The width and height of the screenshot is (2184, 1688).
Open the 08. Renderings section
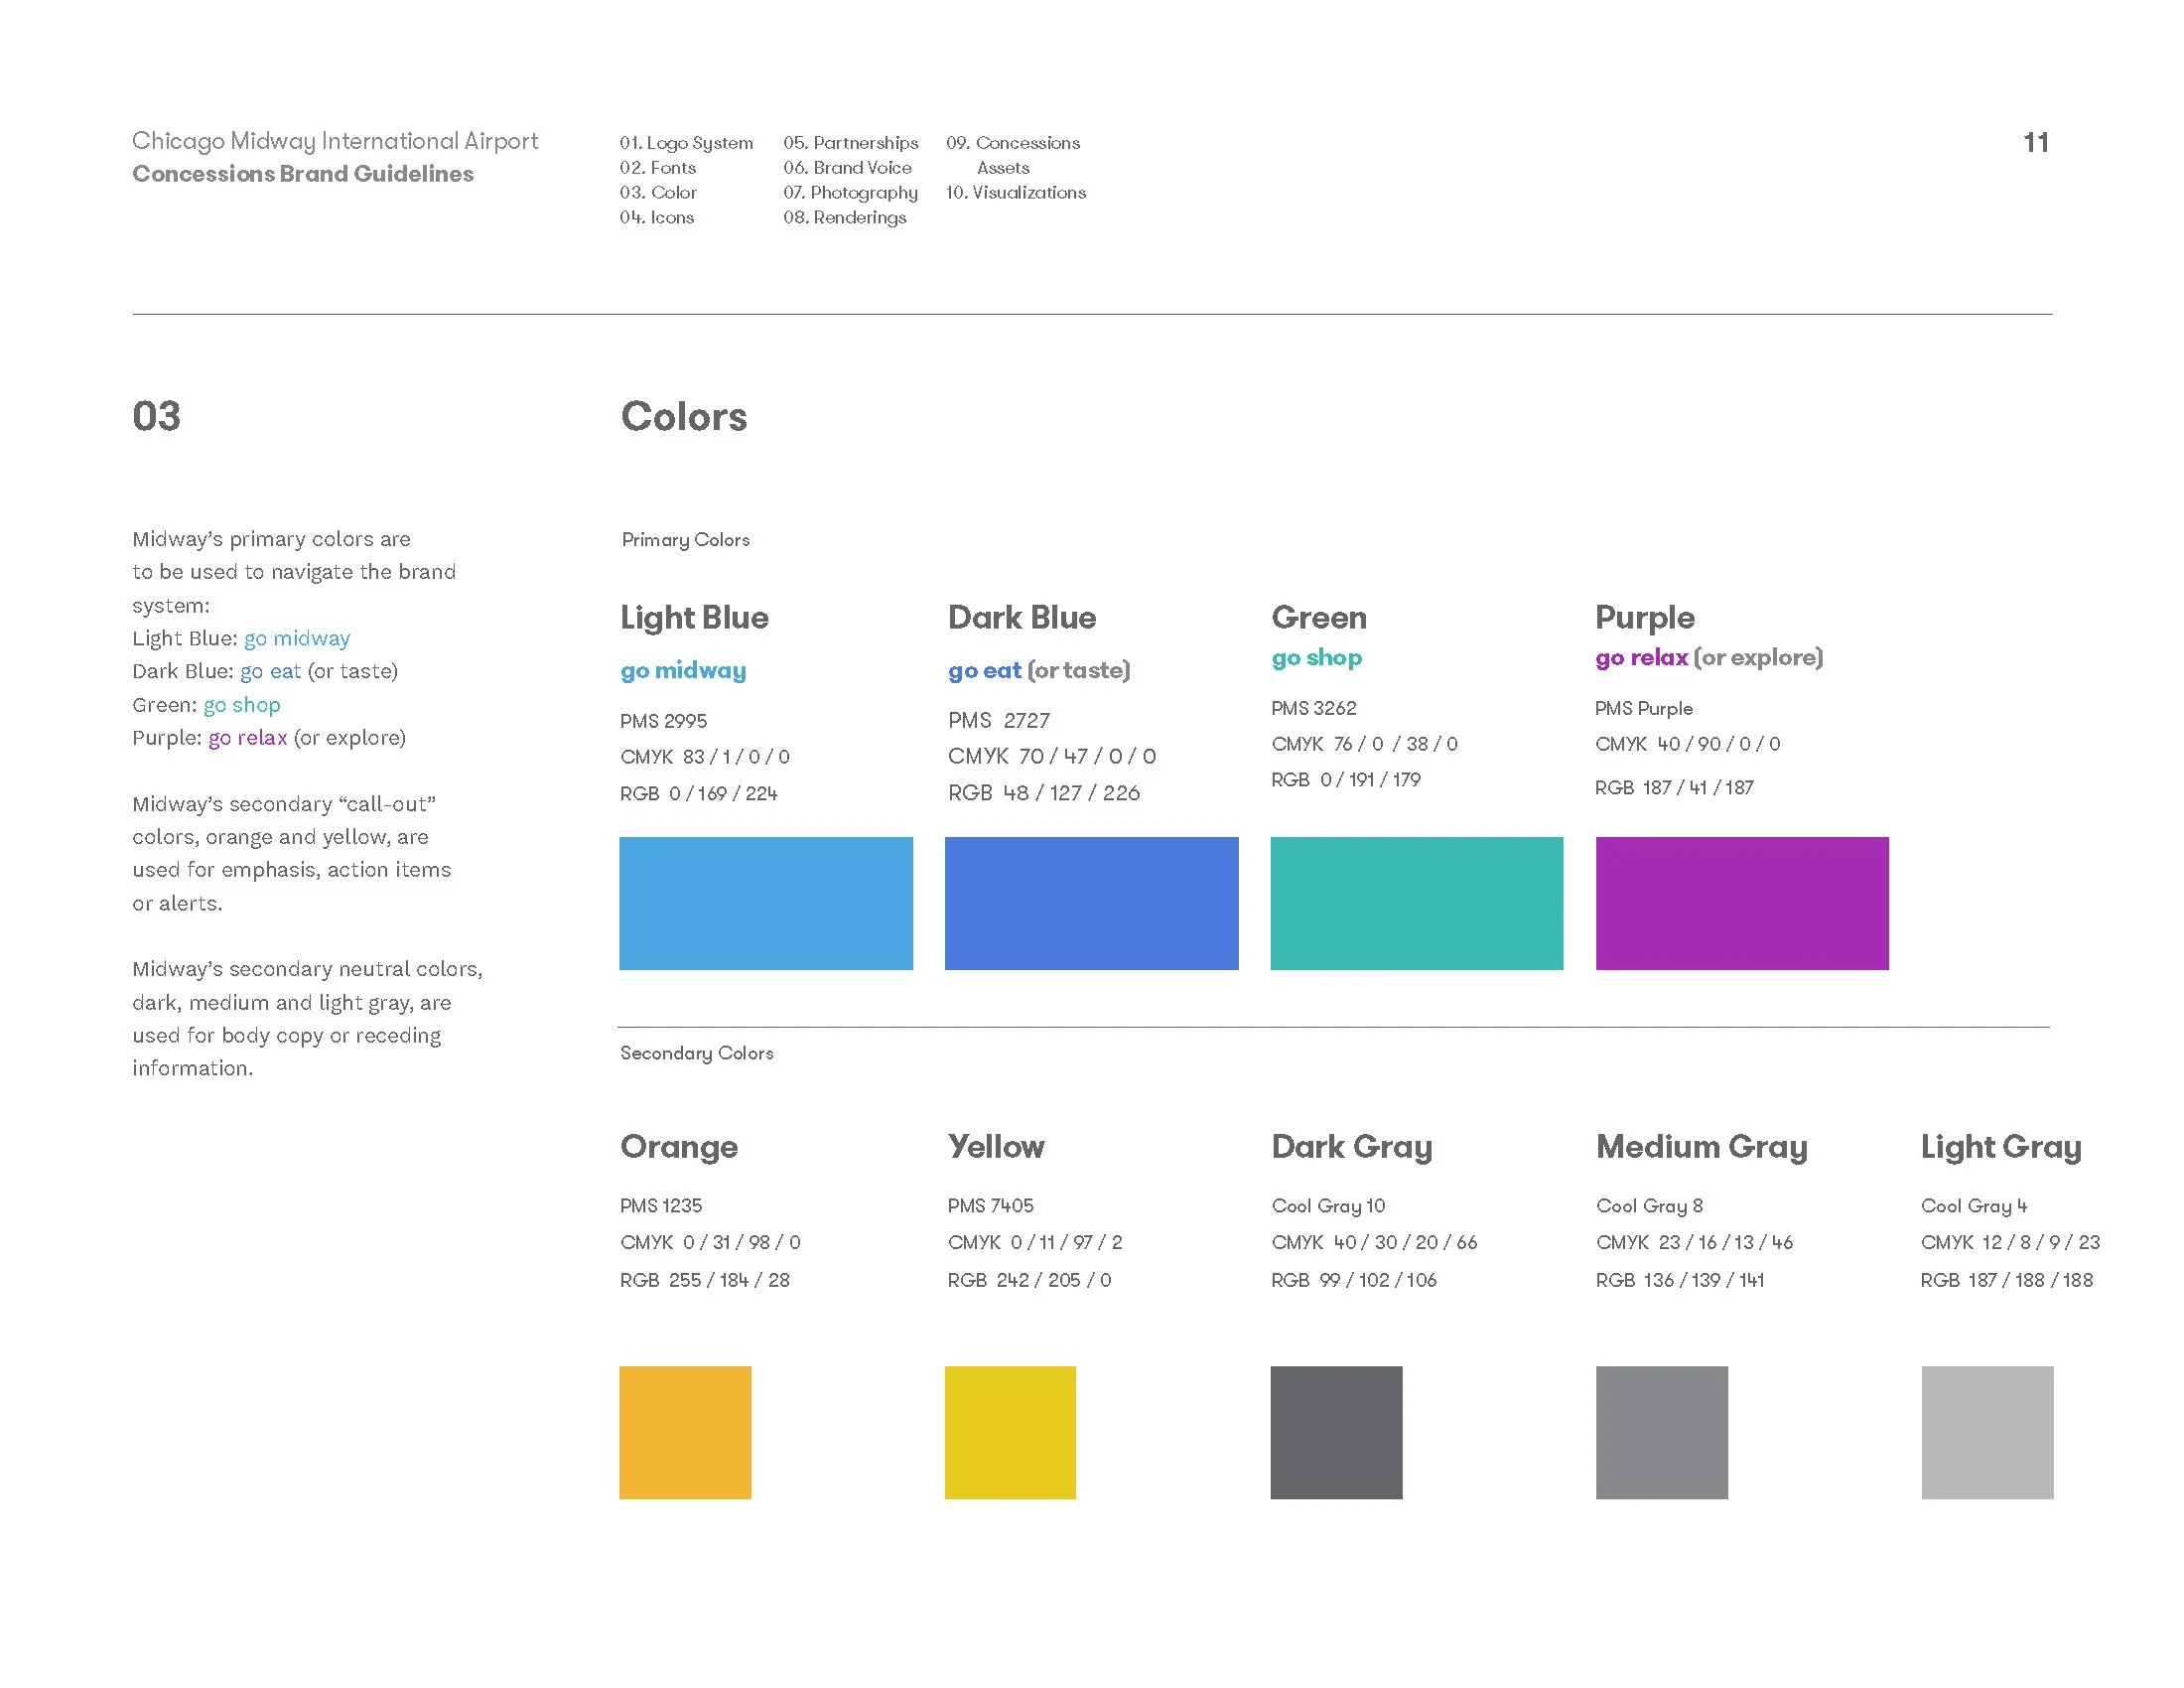847,218
